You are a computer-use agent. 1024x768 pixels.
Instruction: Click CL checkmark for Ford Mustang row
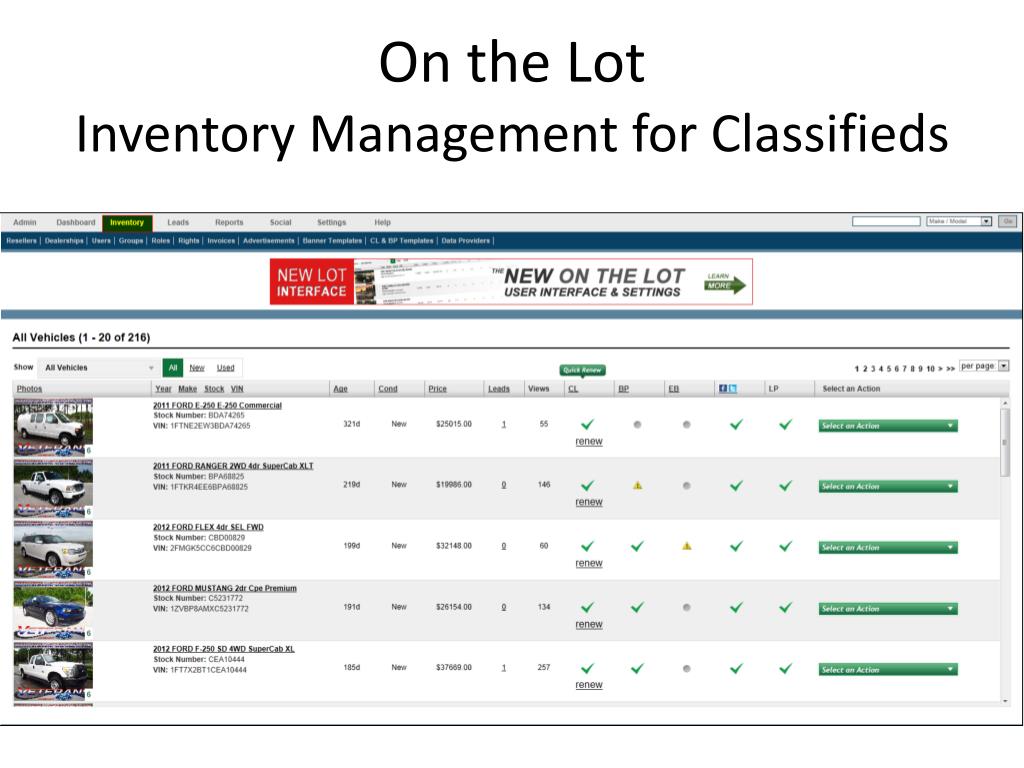tap(587, 607)
